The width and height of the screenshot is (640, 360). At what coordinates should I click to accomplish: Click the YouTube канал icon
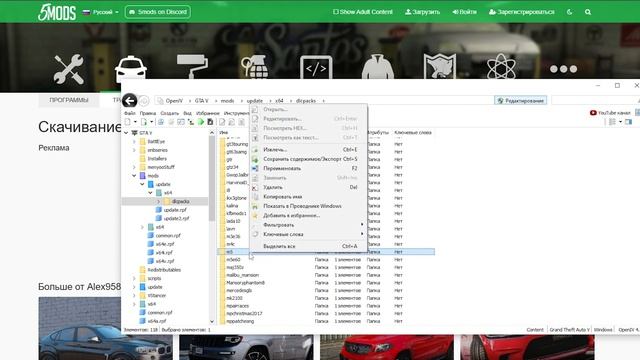coord(593,113)
